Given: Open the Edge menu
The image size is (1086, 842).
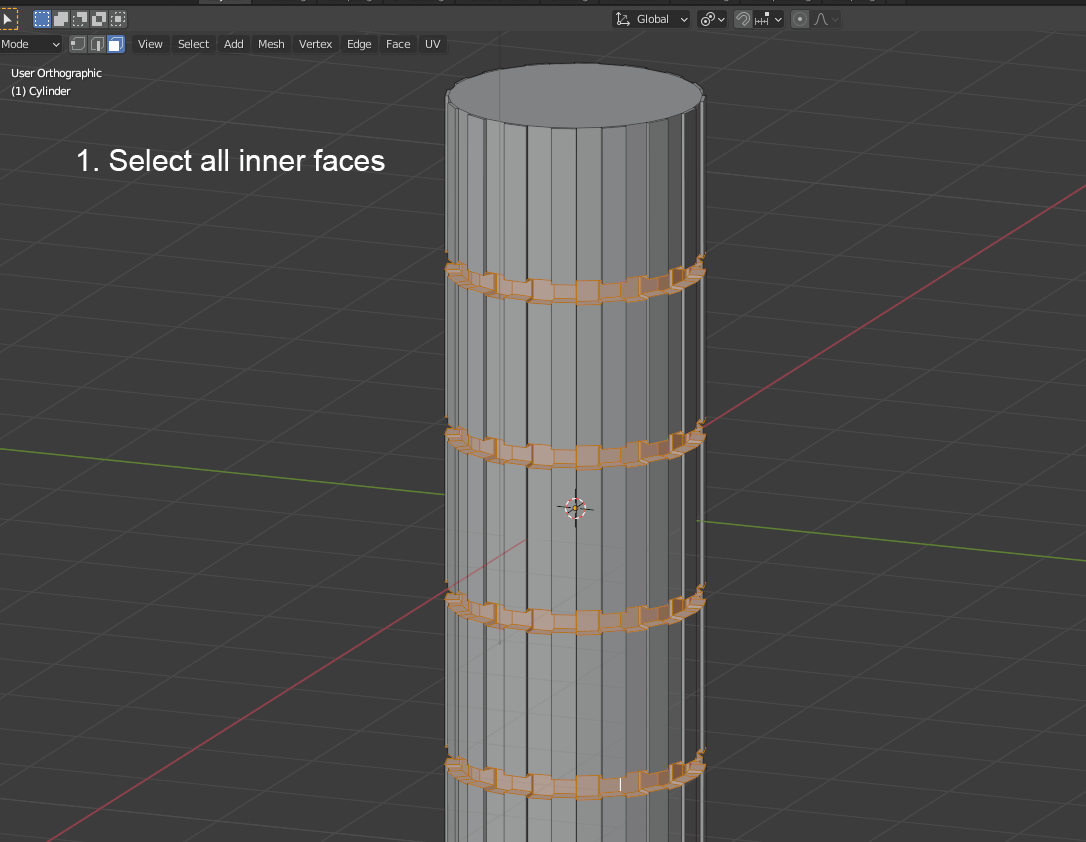Looking at the screenshot, I should [x=359, y=44].
